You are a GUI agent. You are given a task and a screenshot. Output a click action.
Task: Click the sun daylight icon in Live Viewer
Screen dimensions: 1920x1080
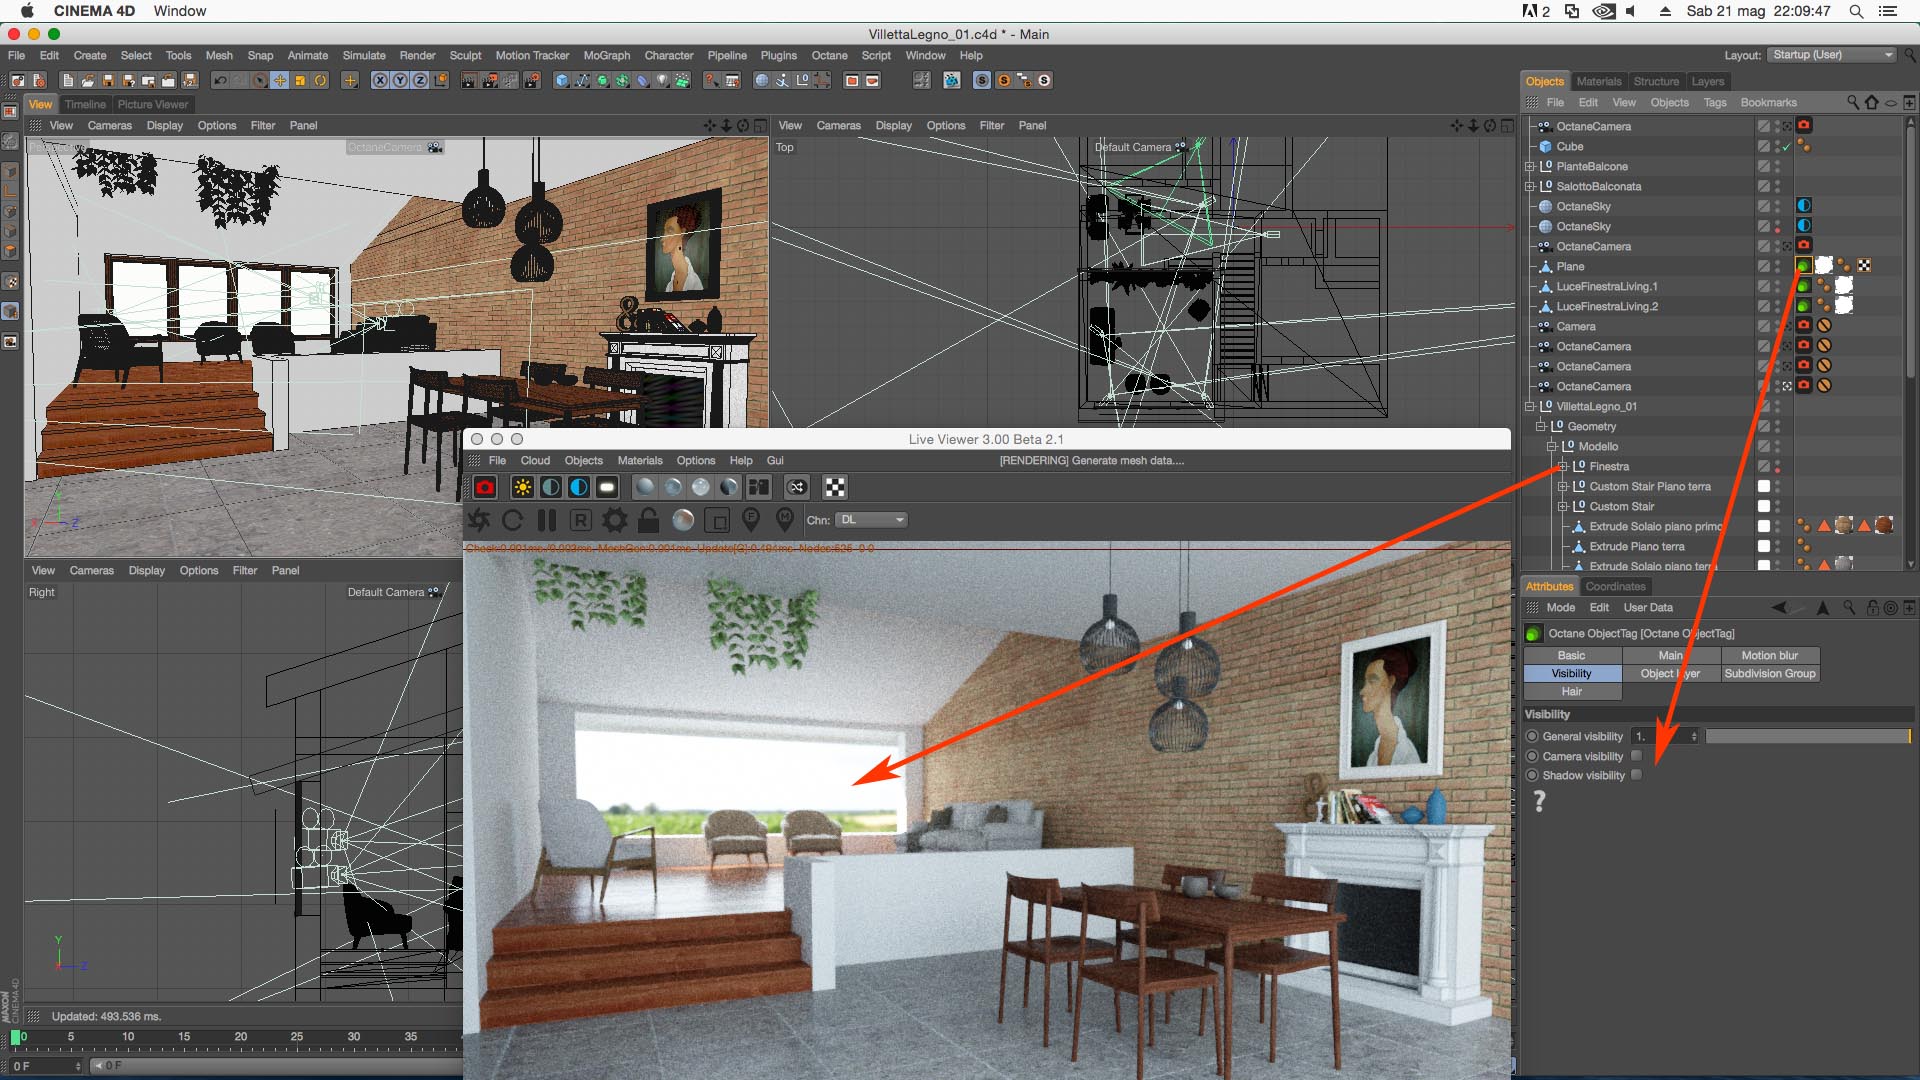click(x=522, y=488)
